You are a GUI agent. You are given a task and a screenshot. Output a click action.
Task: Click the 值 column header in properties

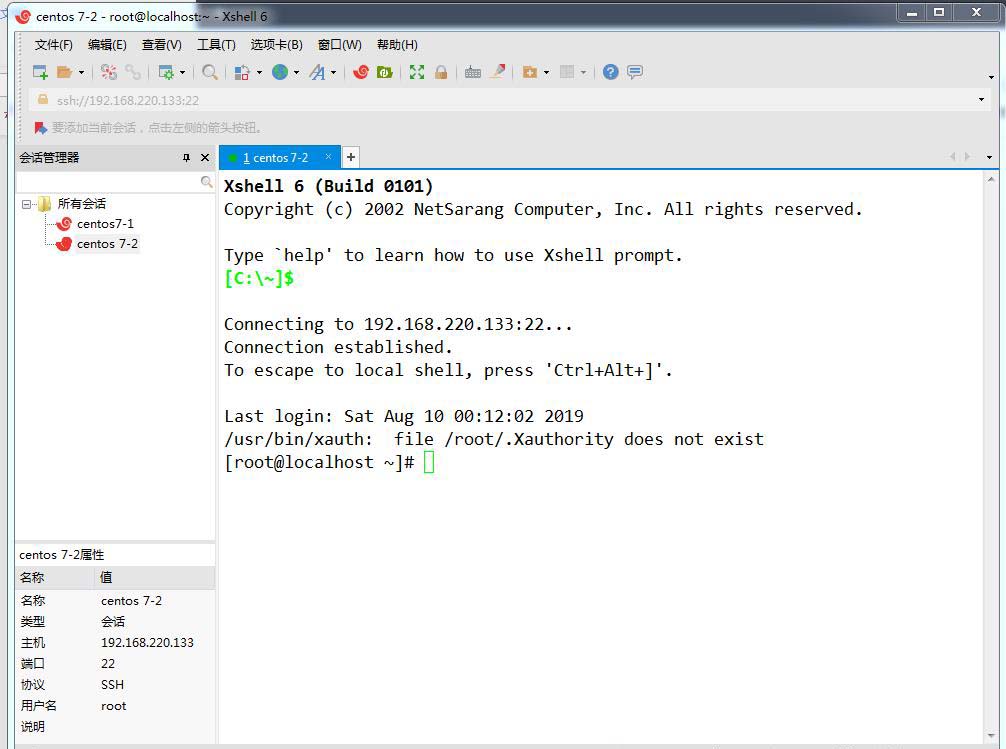[155, 578]
